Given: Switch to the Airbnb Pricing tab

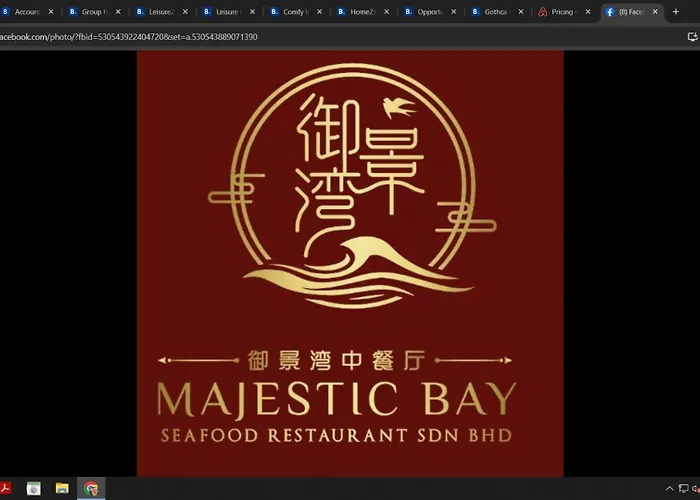Looking at the screenshot, I should [563, 12].
